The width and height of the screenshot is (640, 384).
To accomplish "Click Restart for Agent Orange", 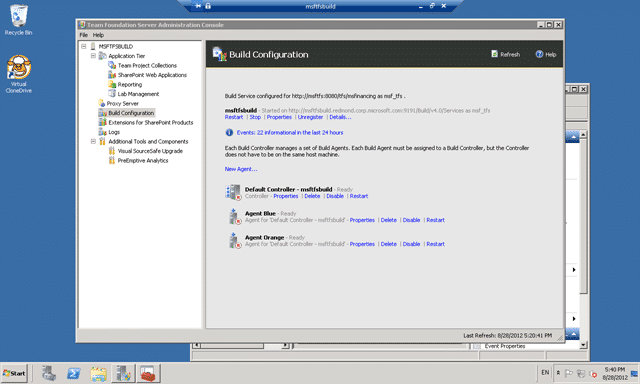I will [436, 244].
